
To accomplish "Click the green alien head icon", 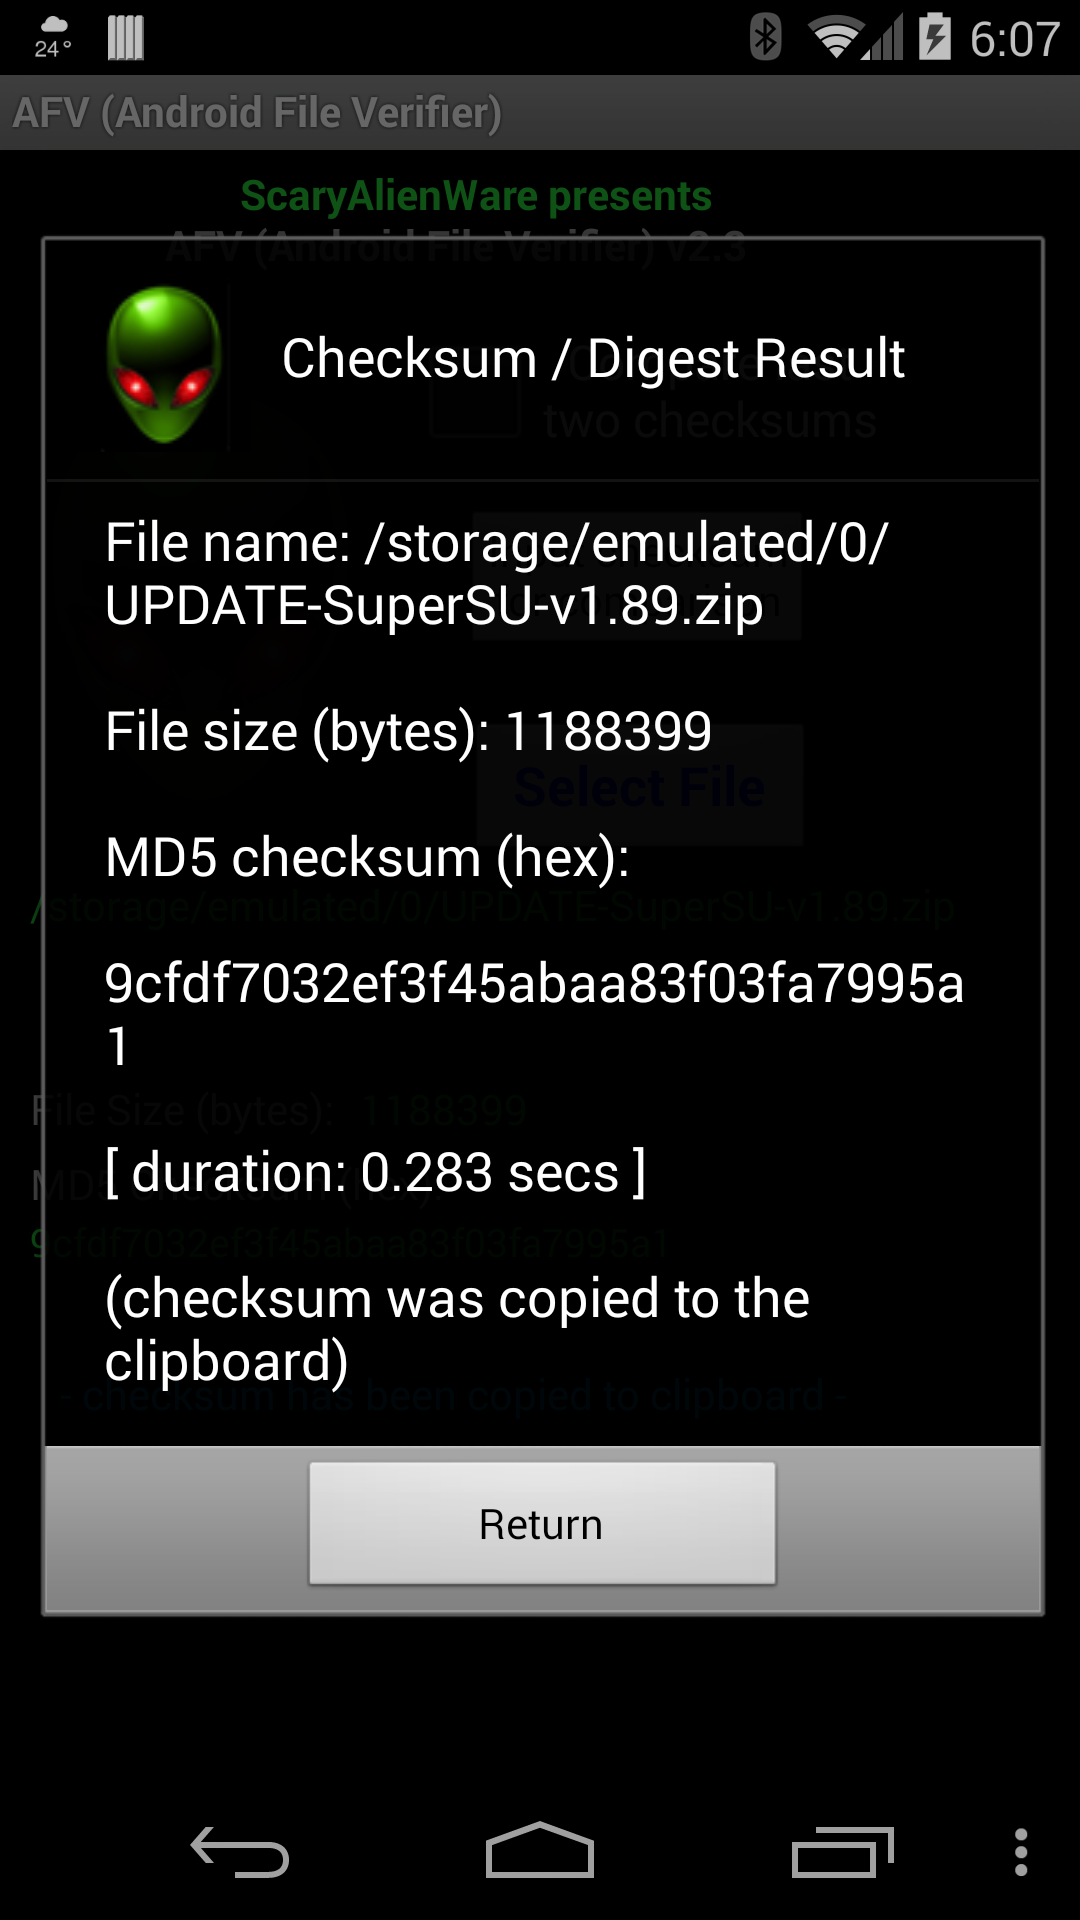I will tap(164, 364).
